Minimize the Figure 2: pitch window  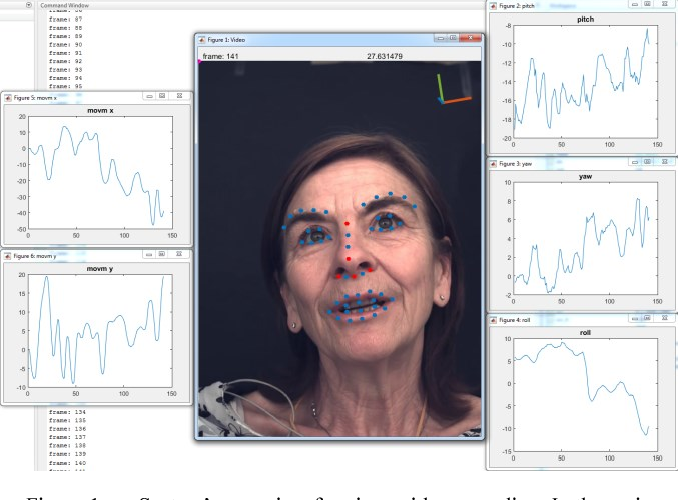click(x=635, y=4)
